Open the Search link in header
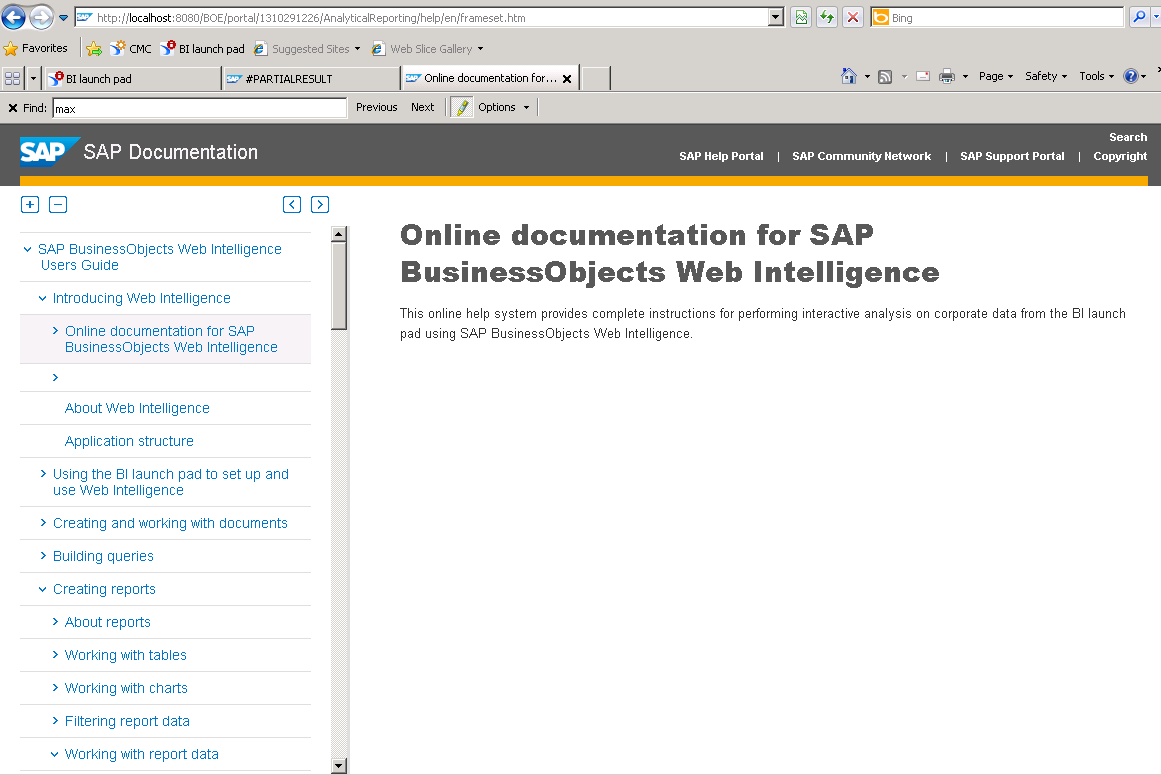Viewport: 1161px width, 775px height. [1128, 138]
